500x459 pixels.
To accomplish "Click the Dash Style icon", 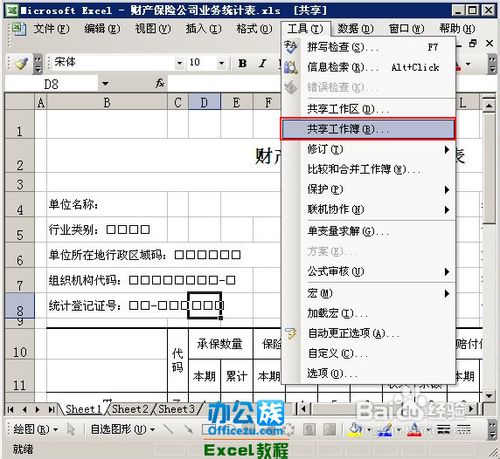I will coord(464,430).
